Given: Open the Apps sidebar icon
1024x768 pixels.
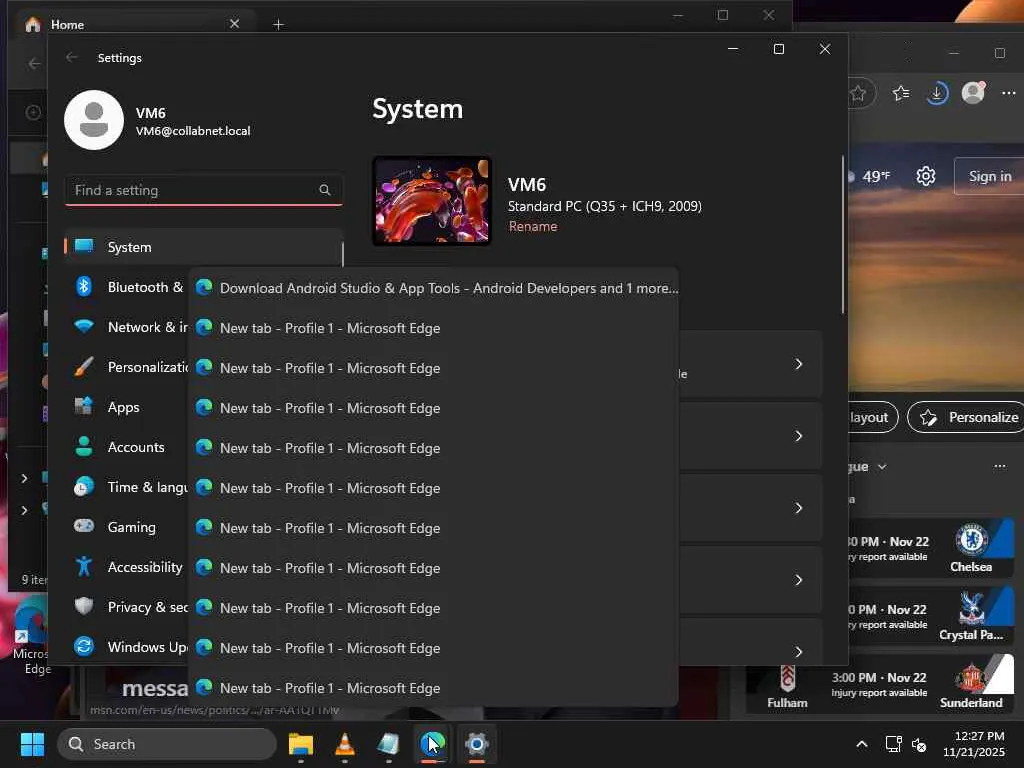Looking at the screenshot, I should [84, 406].
